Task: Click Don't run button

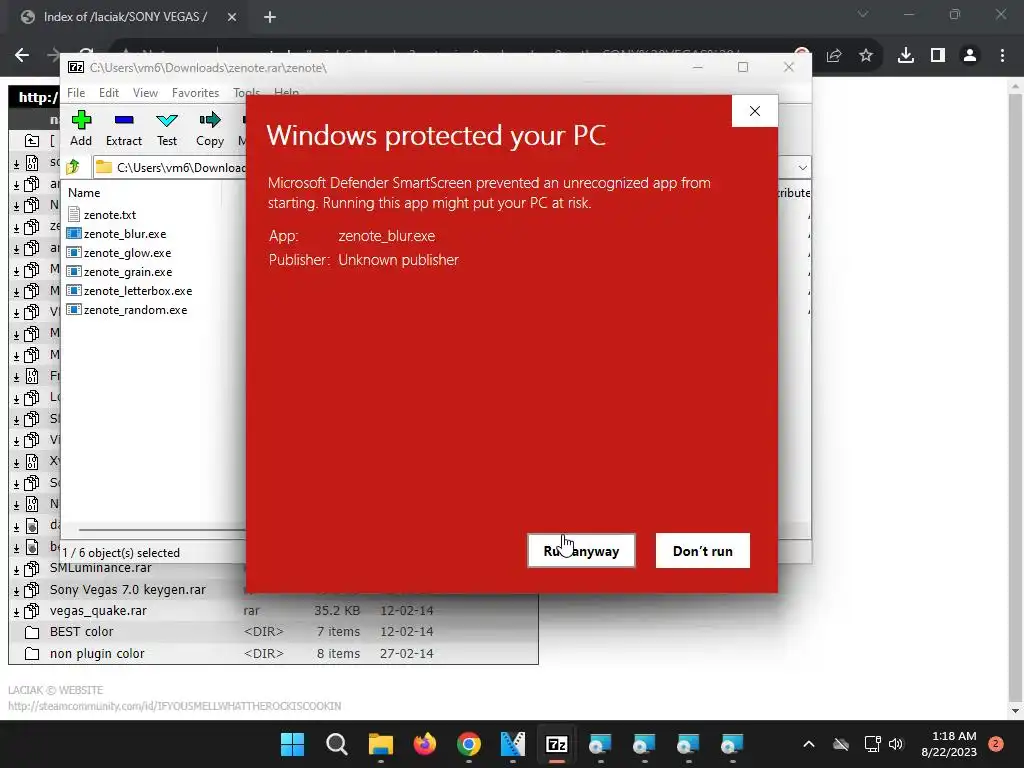Action: (703, 551)
